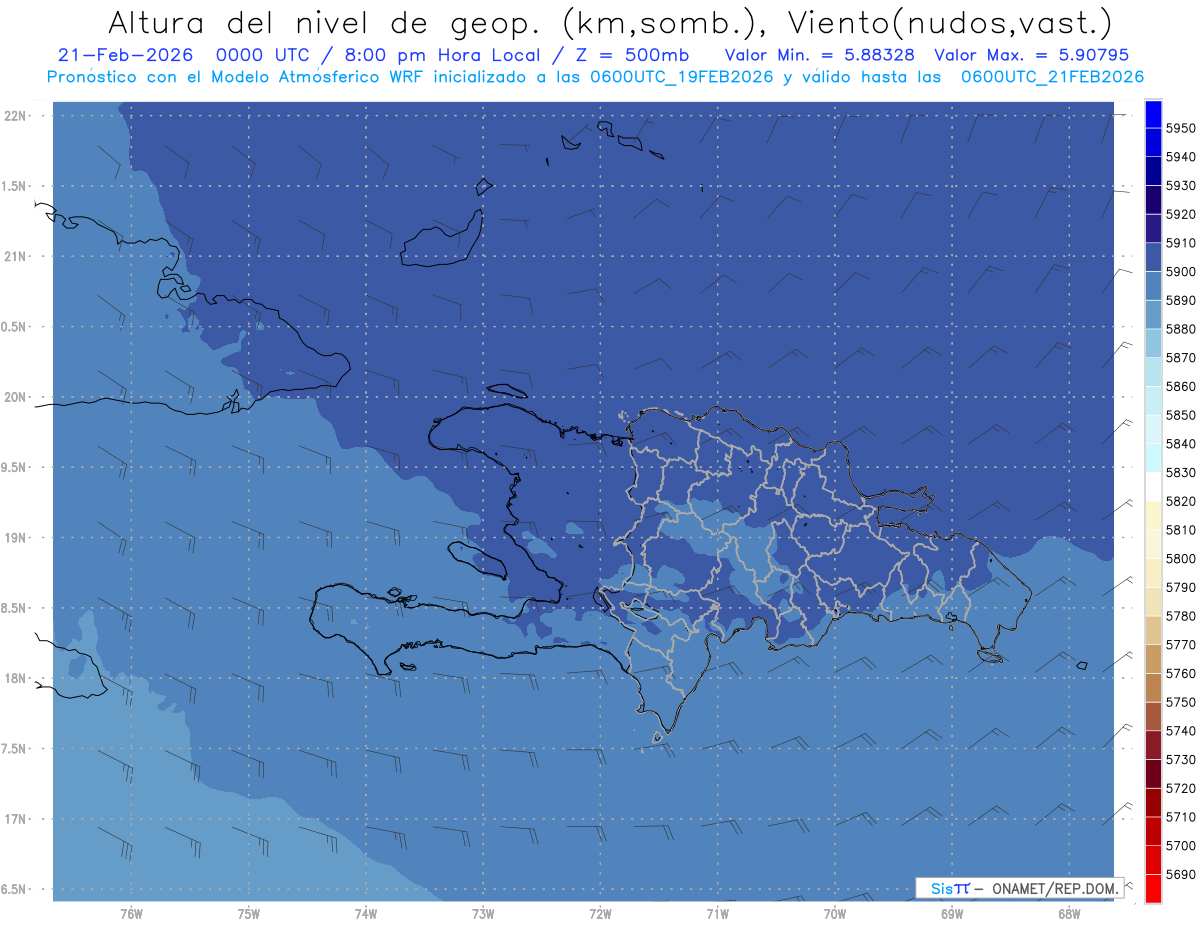Pick the color bar swatch between 5900 and 5910
The width and height of the screenshot is (1200, 927).
pos(1153,257)
